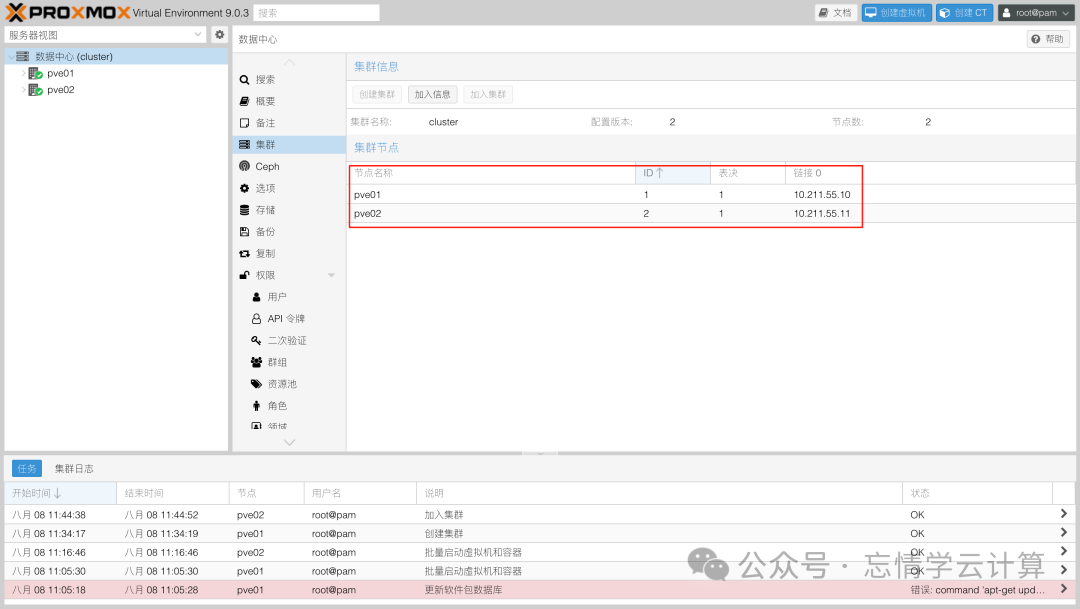This screenshot has height=609, width=1080.
Task: Sort tasks by 用户名 column
Action: click(x=360, y=493)
